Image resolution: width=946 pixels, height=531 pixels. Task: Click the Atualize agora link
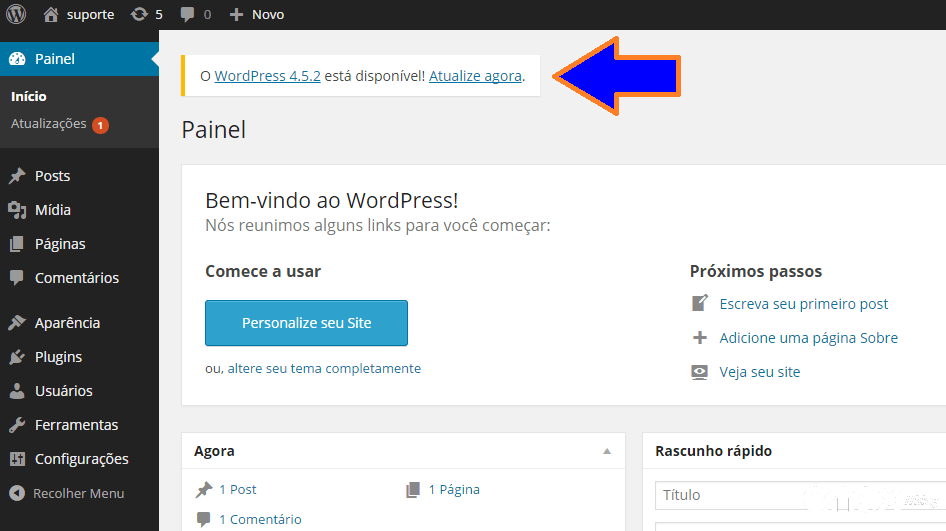pos(475,76)
